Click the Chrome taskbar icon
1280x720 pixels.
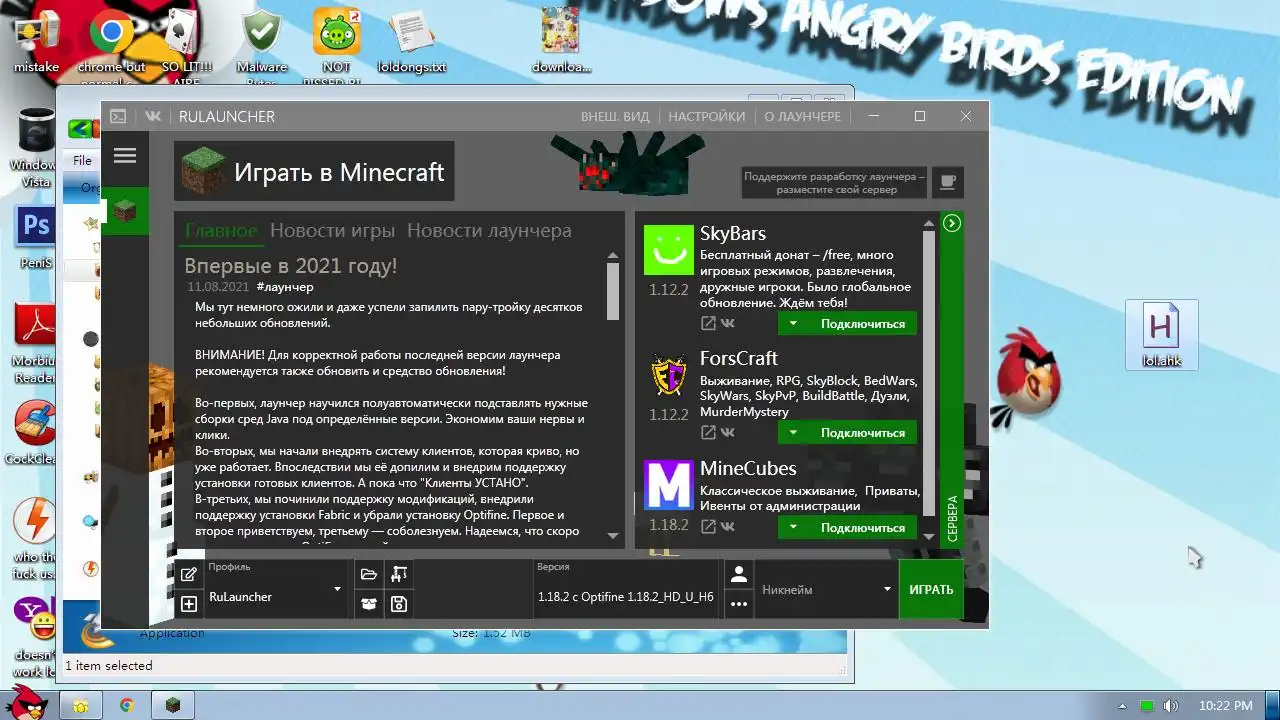click(x=127, y=705)
